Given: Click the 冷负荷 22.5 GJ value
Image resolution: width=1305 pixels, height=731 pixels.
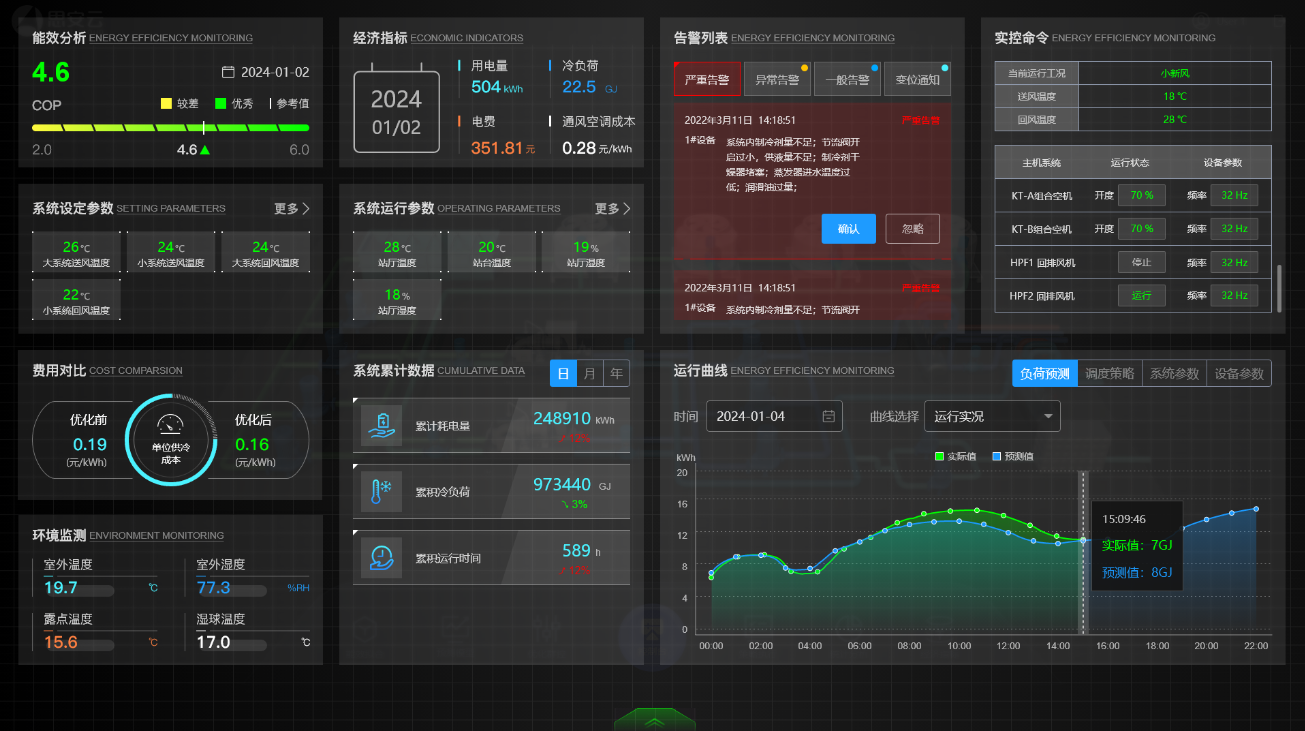Looking at the screenshot, I should pos(590,87).
